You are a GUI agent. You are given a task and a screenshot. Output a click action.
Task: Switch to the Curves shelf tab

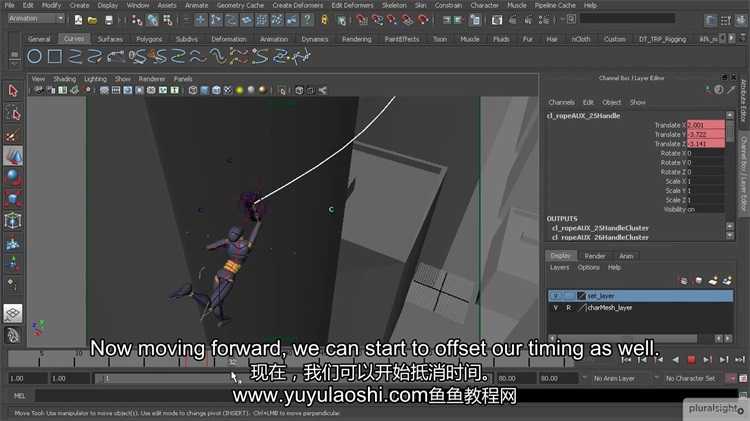[74, 39]
